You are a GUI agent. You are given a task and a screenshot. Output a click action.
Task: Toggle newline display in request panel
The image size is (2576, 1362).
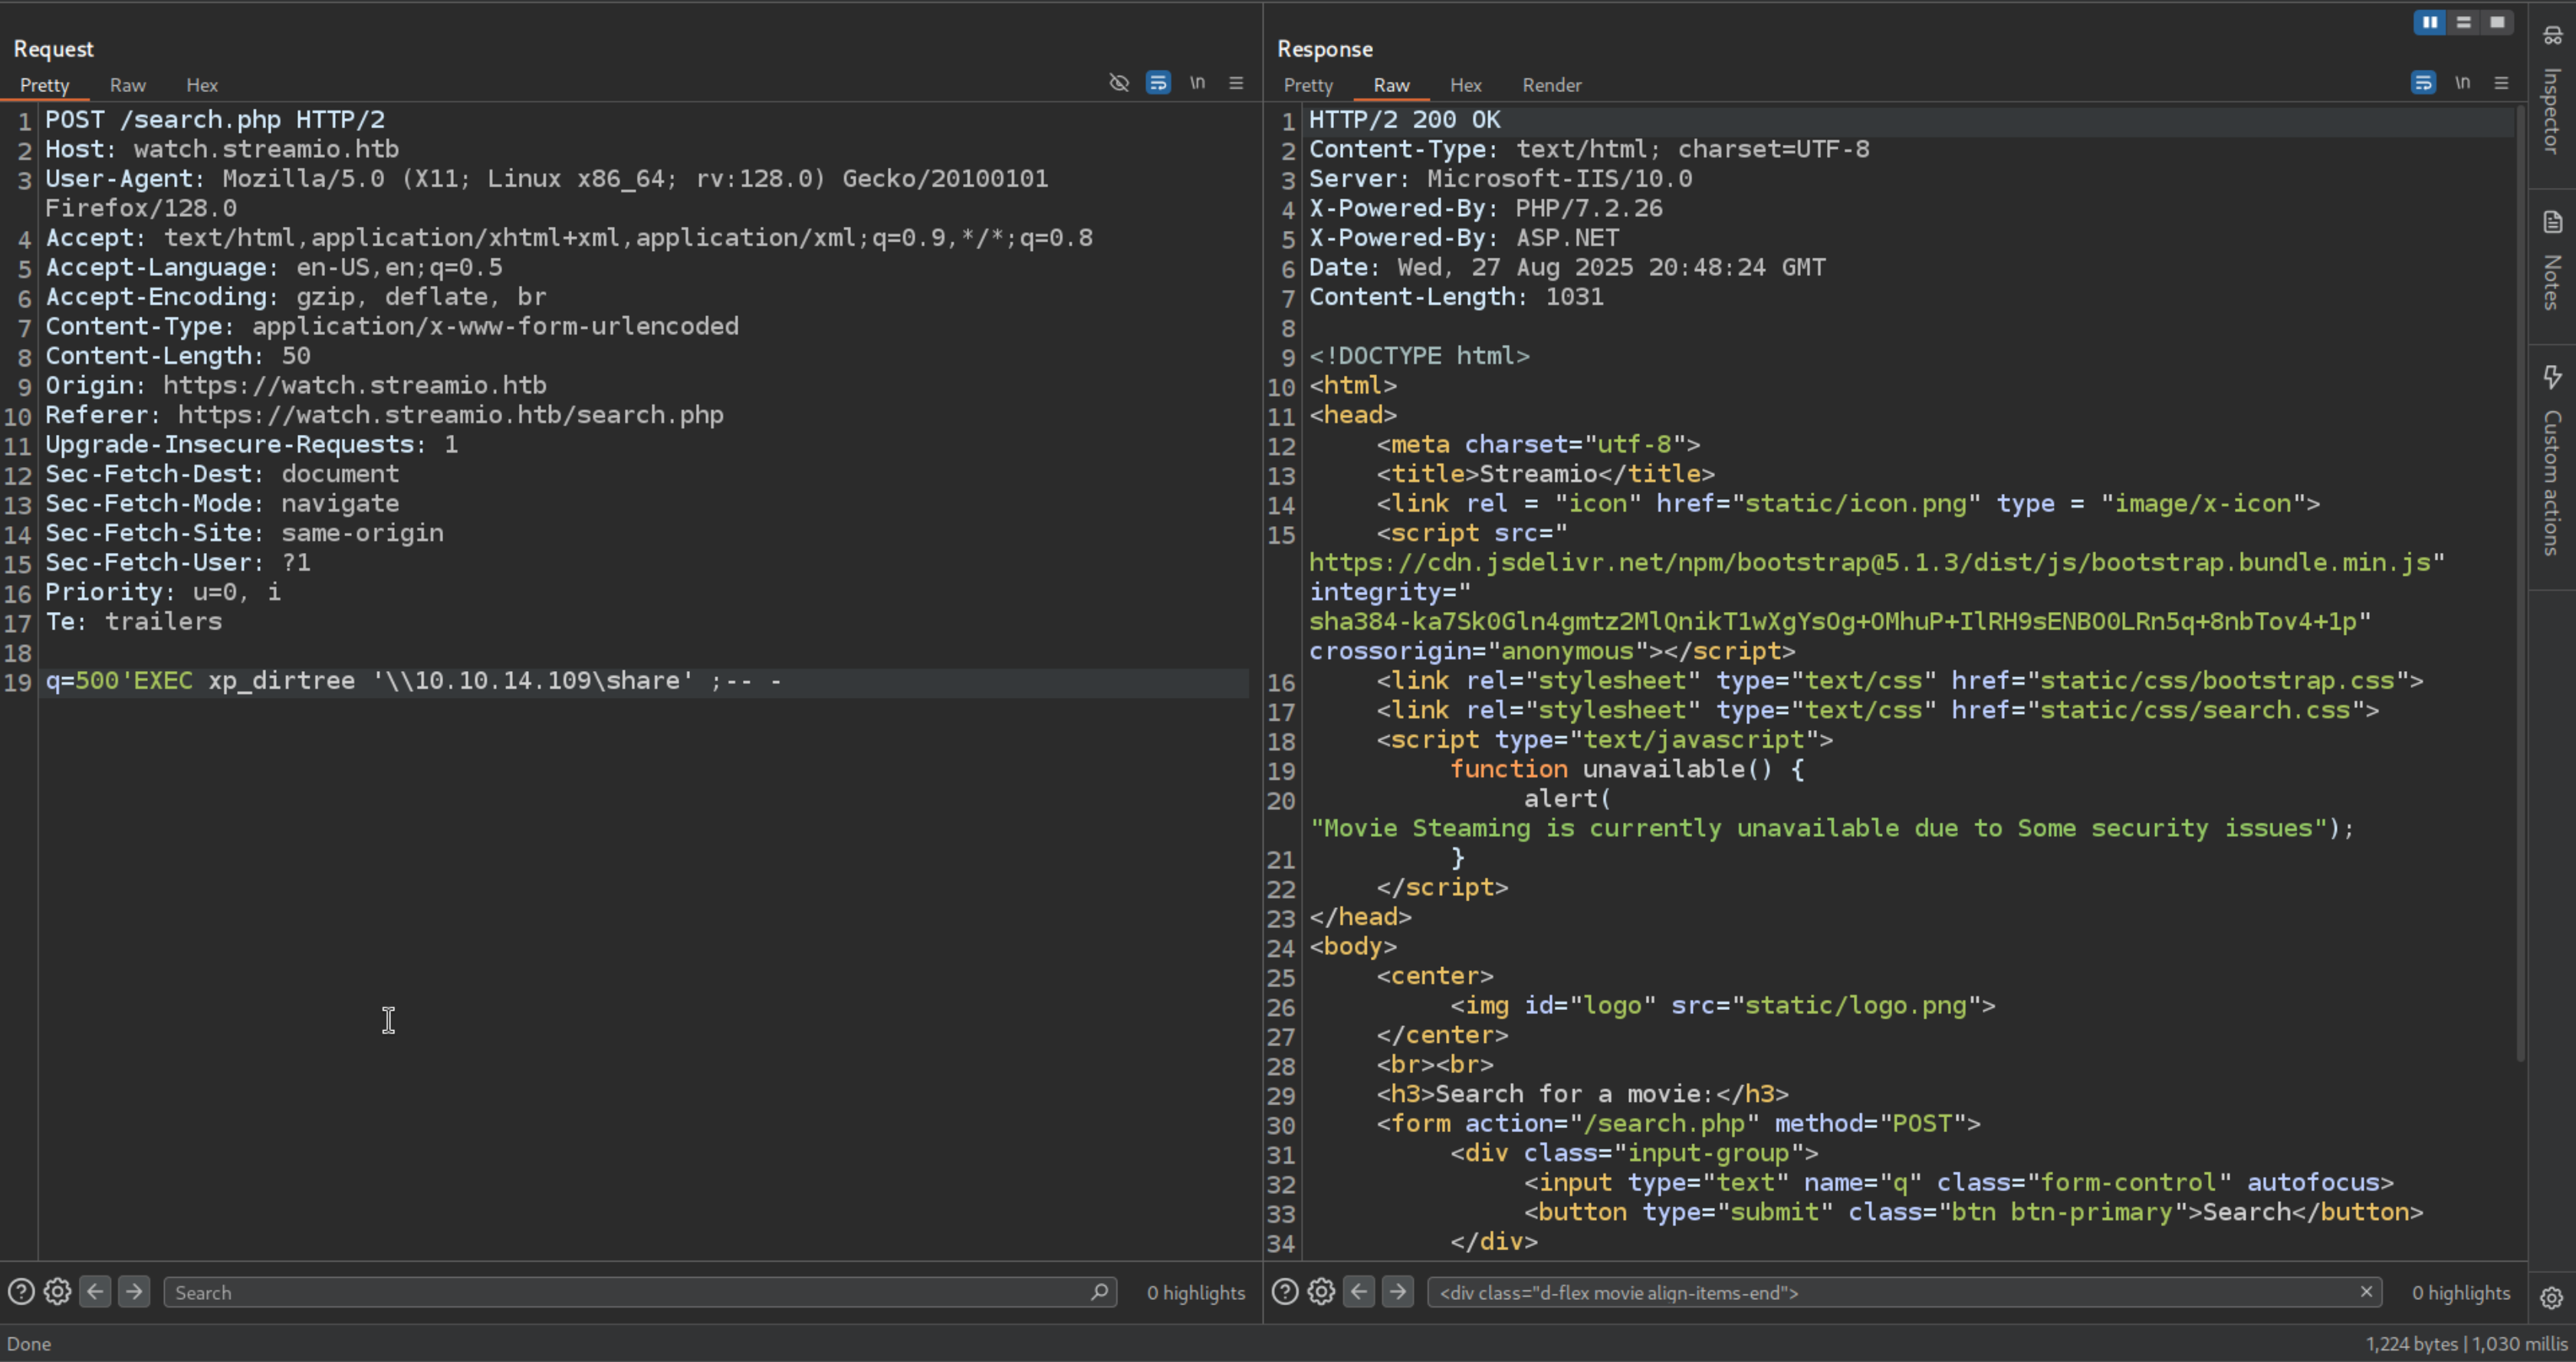[1197, 83]
